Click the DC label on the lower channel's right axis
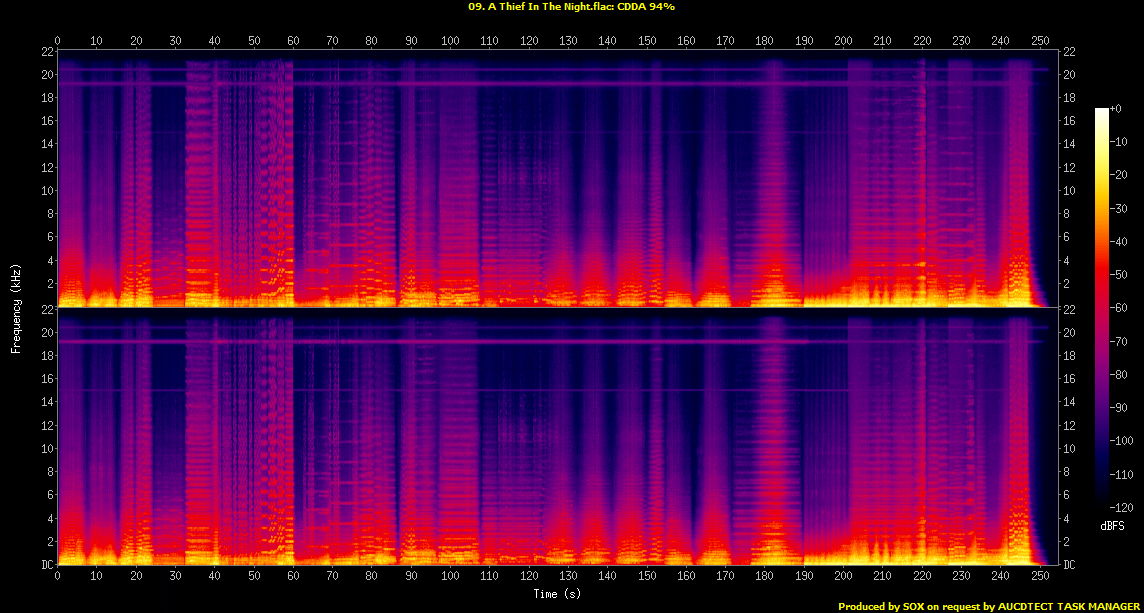 click(x=1069, y=564)
